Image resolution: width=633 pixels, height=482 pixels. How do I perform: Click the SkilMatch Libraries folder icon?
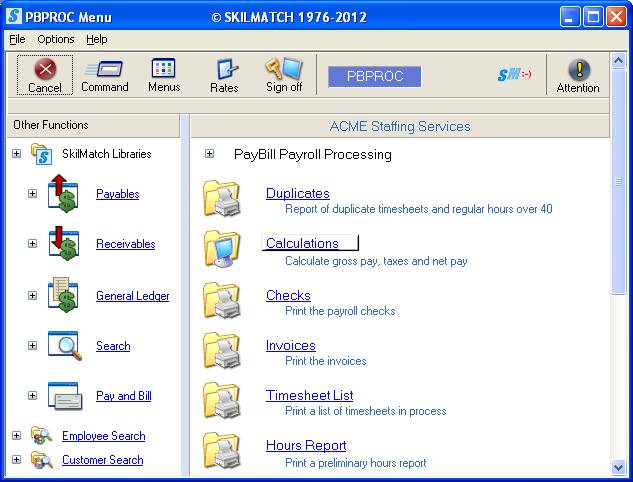click(42, 154)
